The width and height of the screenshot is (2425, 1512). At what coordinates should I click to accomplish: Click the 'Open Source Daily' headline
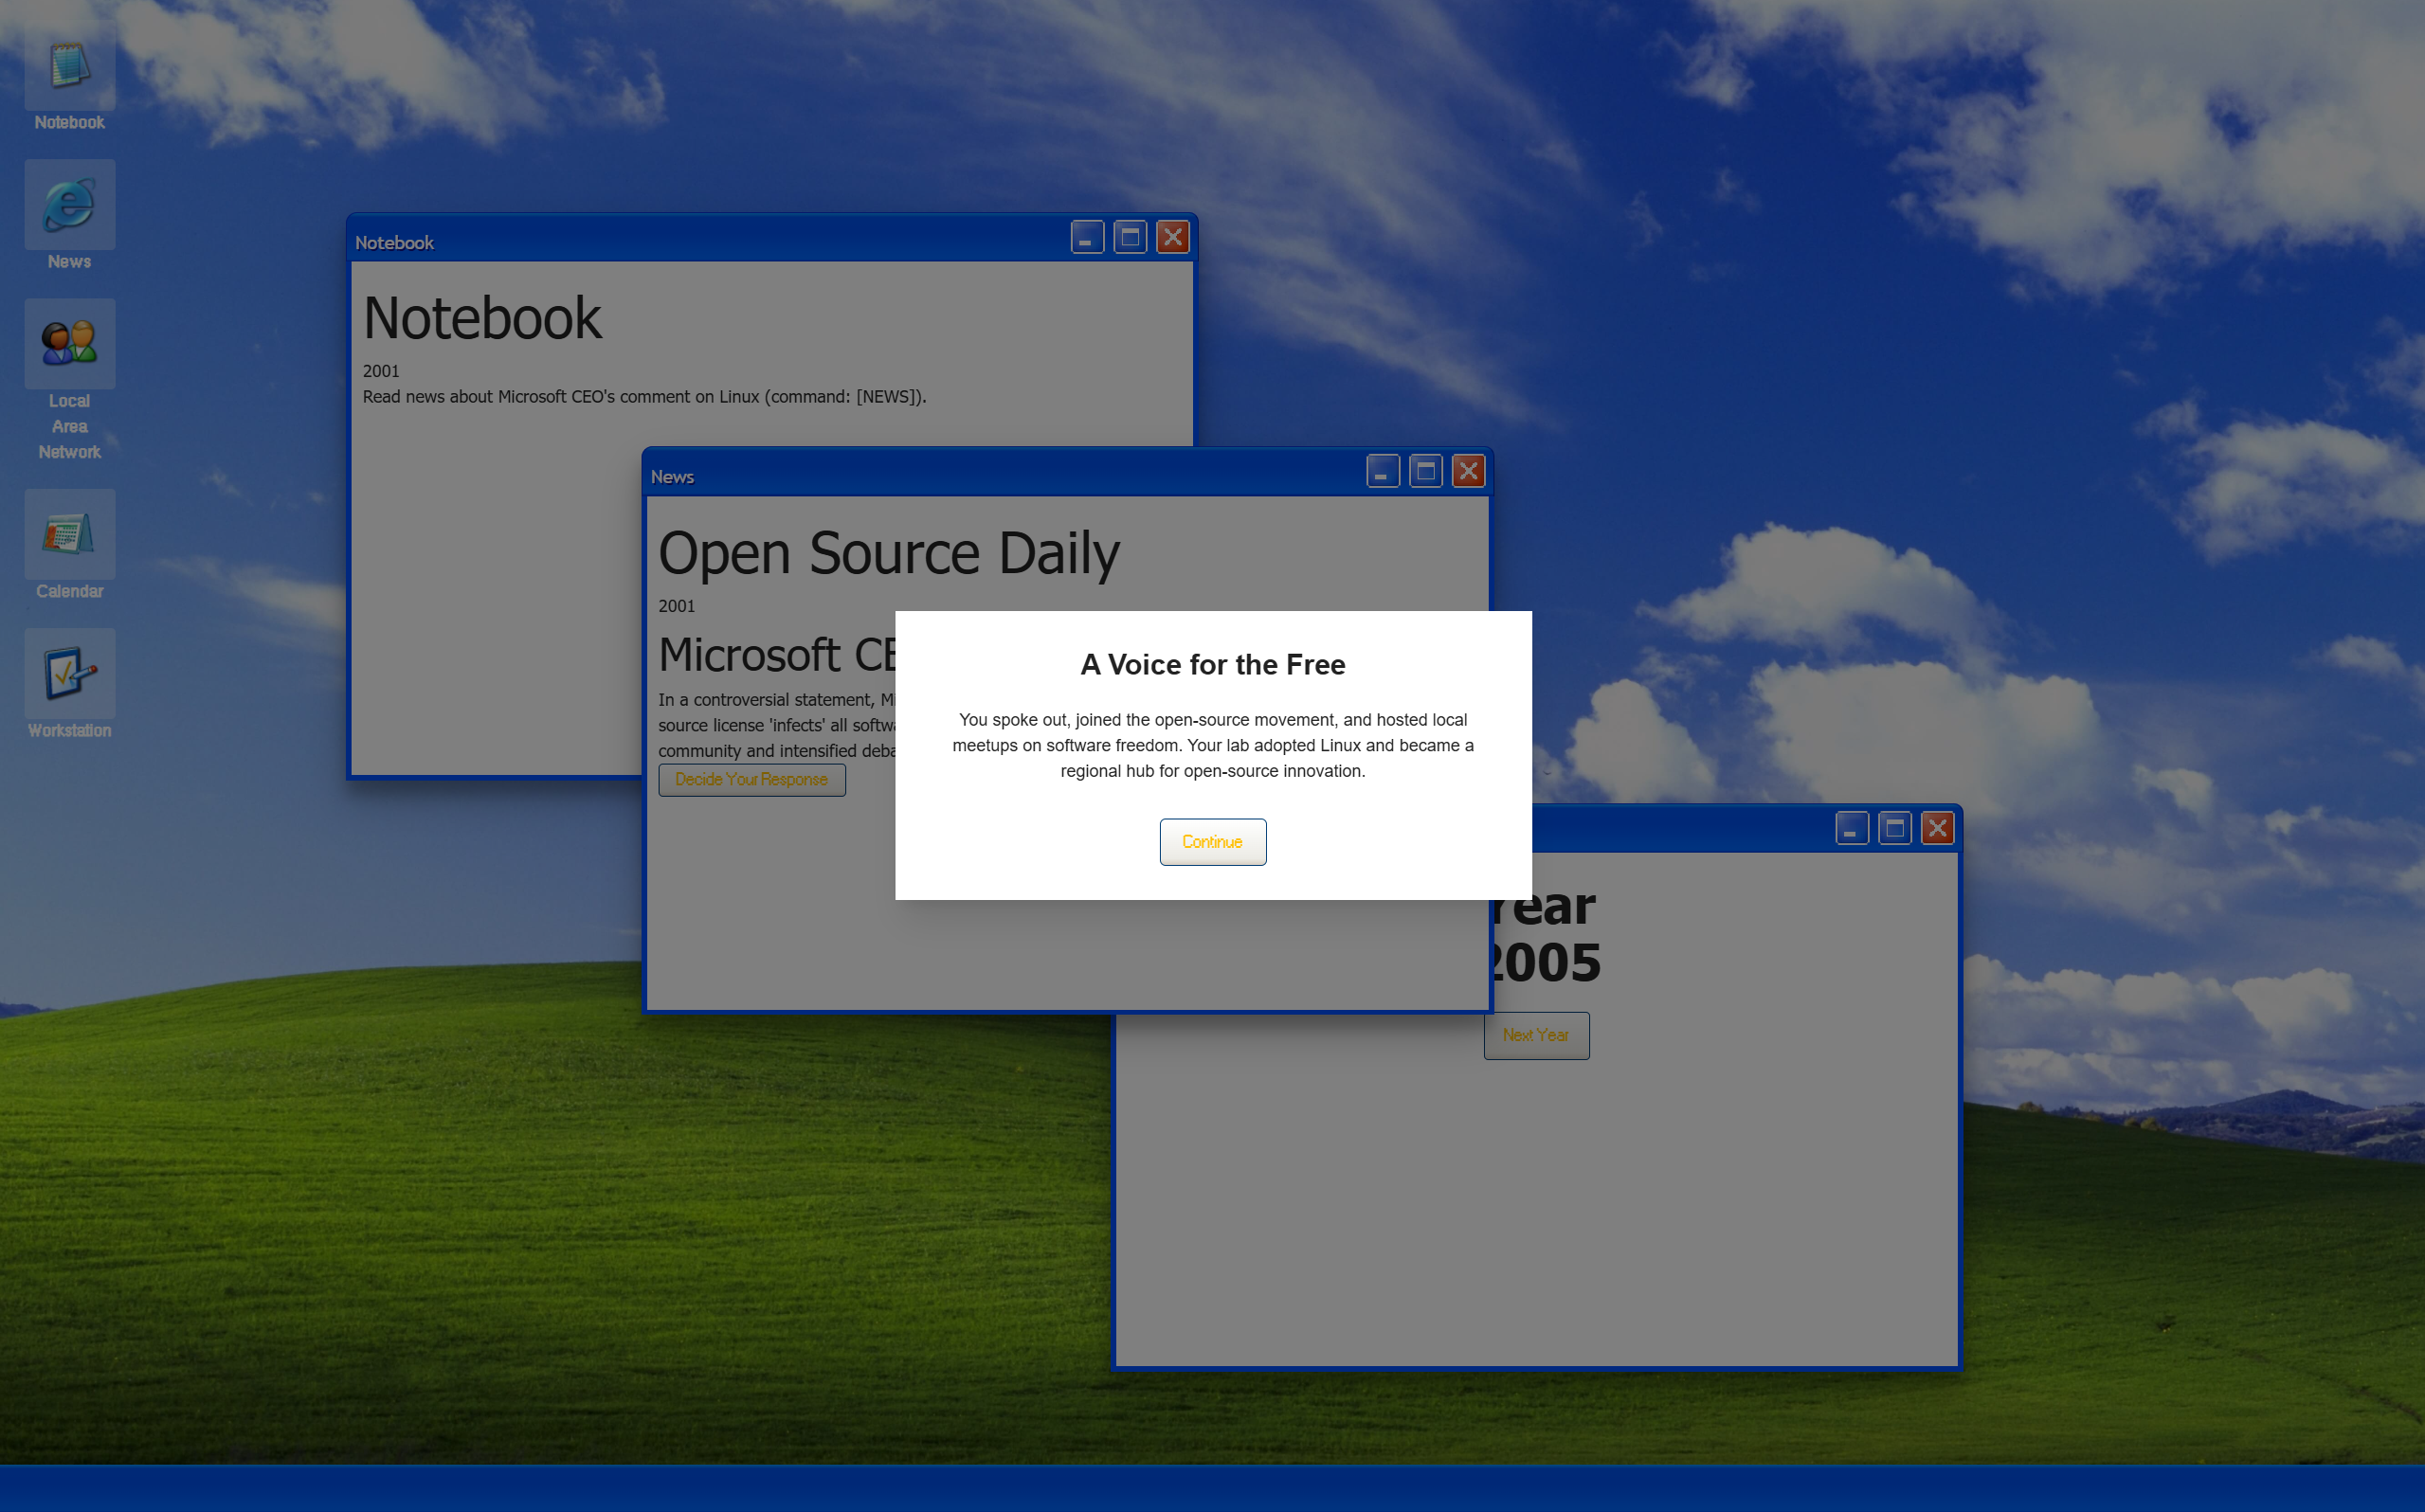tap(889, 553)
